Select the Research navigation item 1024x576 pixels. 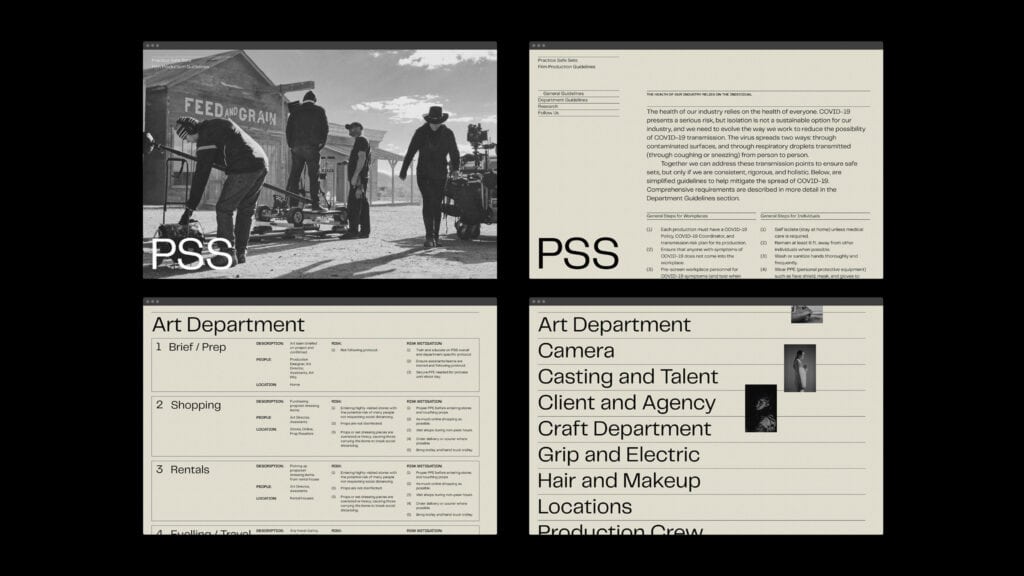click(x=549, y=107)
